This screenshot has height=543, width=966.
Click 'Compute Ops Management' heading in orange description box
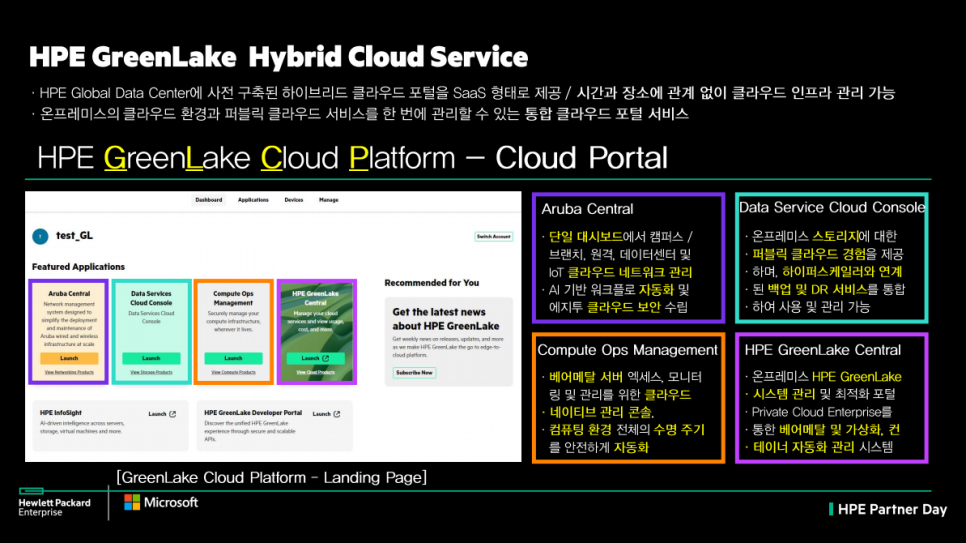coord(627,350)
